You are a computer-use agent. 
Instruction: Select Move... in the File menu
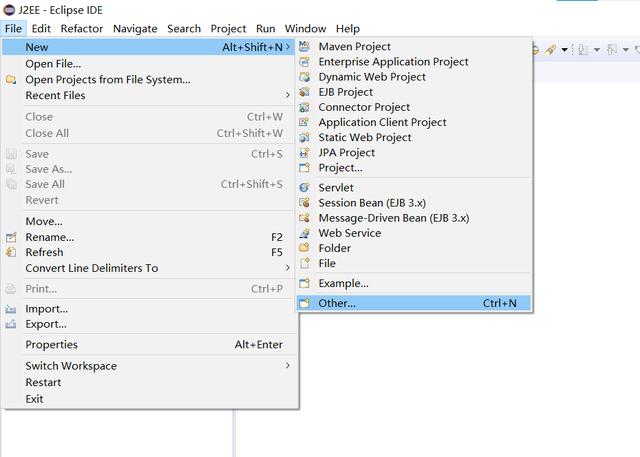click(149, 221)
